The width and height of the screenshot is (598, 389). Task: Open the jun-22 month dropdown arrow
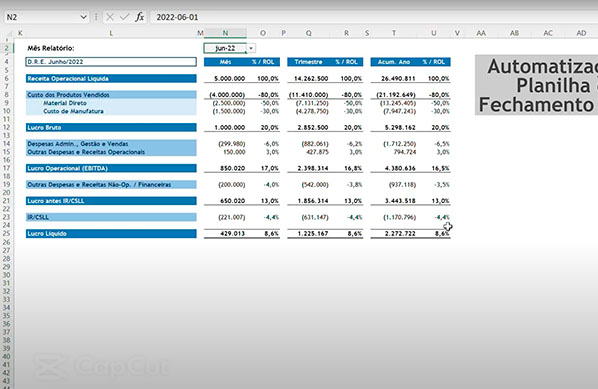pos(251,48)
